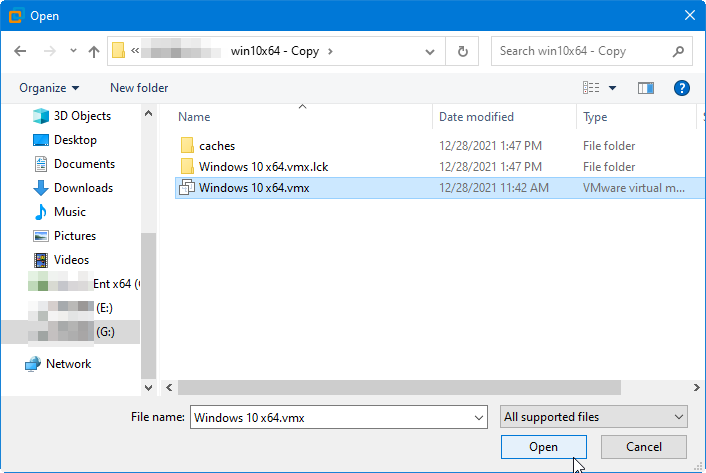Click the Documents page icon
The height and width of the screenshot is (473, 706).
click(41, 164)
